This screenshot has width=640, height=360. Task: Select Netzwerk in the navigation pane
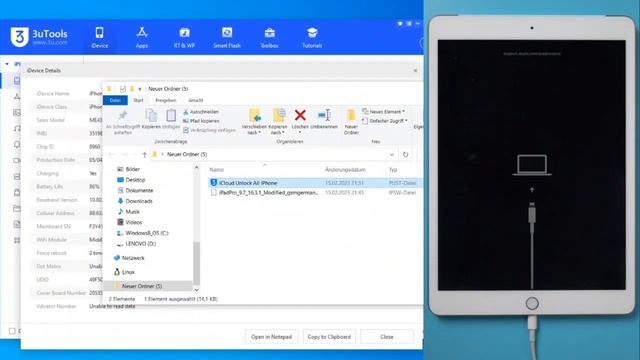tap(129, 258)
